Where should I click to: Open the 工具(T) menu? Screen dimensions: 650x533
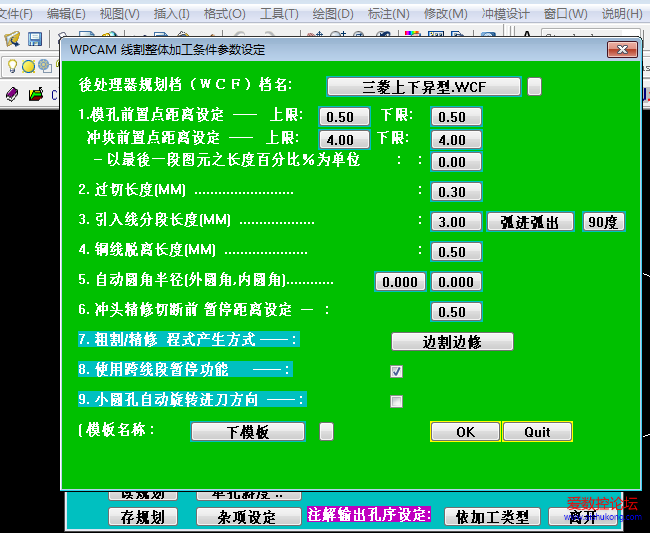click(x=279, y=14)
